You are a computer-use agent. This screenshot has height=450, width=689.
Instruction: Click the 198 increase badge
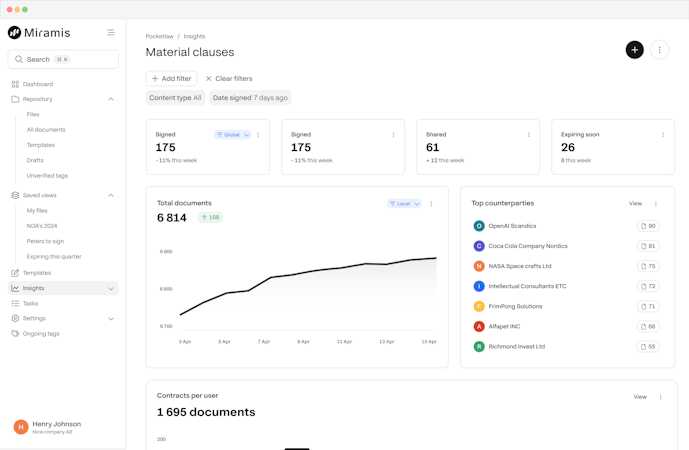pyautogui.click(x=210, y=218)
